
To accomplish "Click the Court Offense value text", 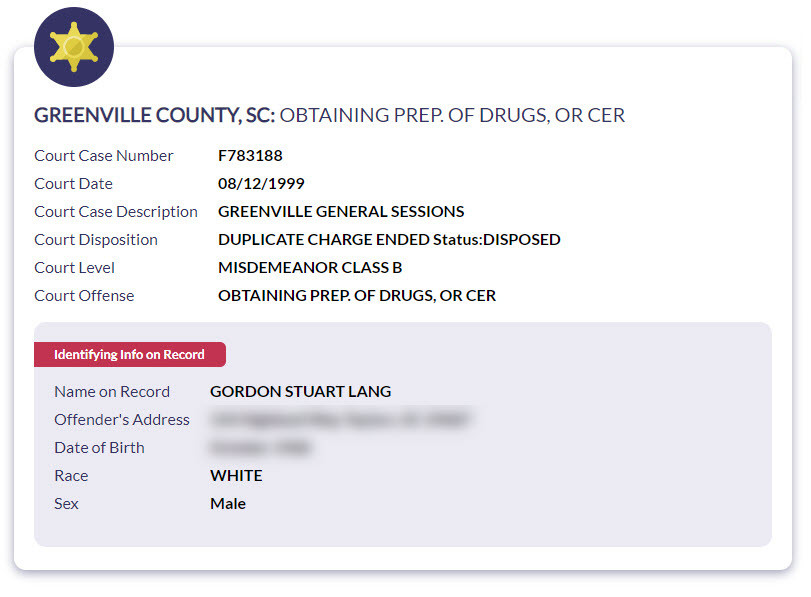I will [x=357, y=296].
